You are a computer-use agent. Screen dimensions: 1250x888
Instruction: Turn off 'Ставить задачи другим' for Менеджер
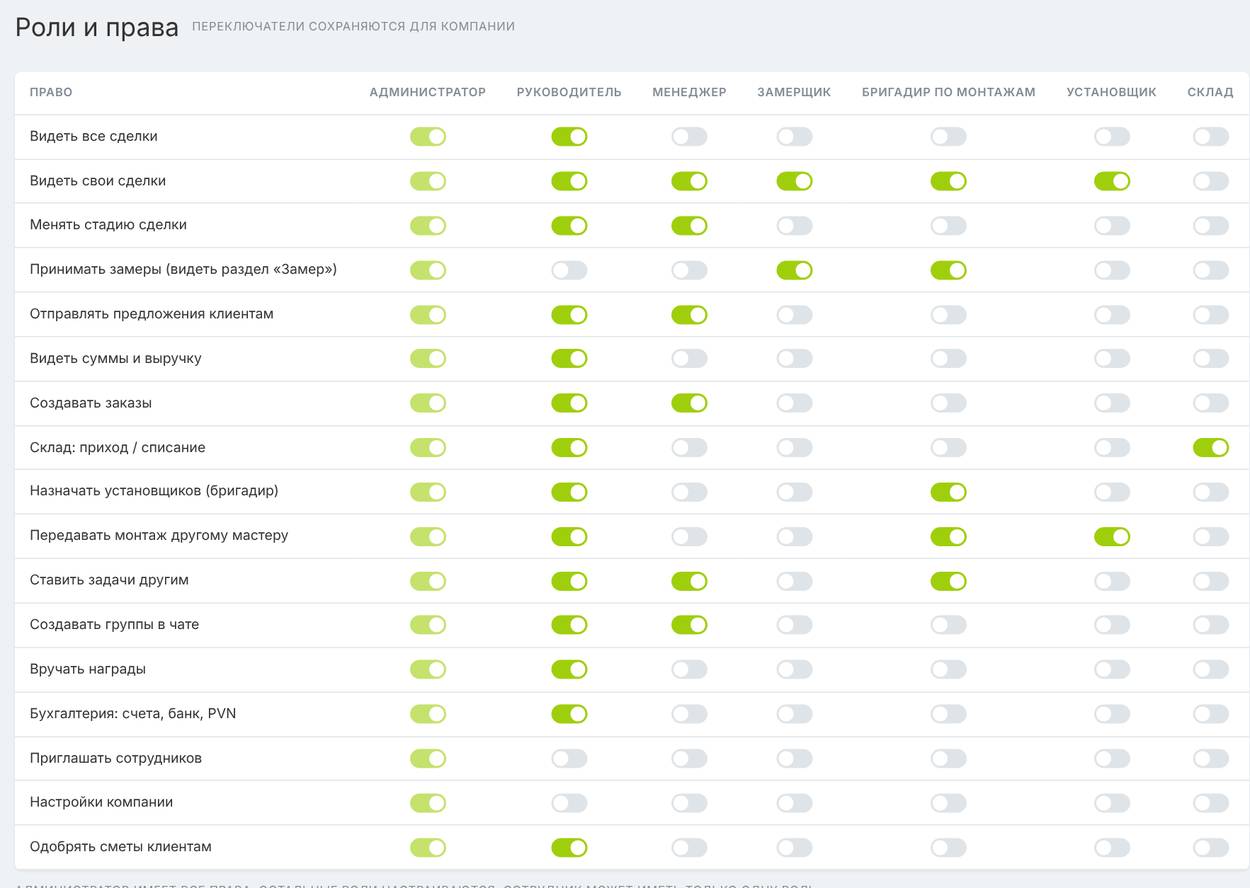pyautogui.click(x=689, y=581)
